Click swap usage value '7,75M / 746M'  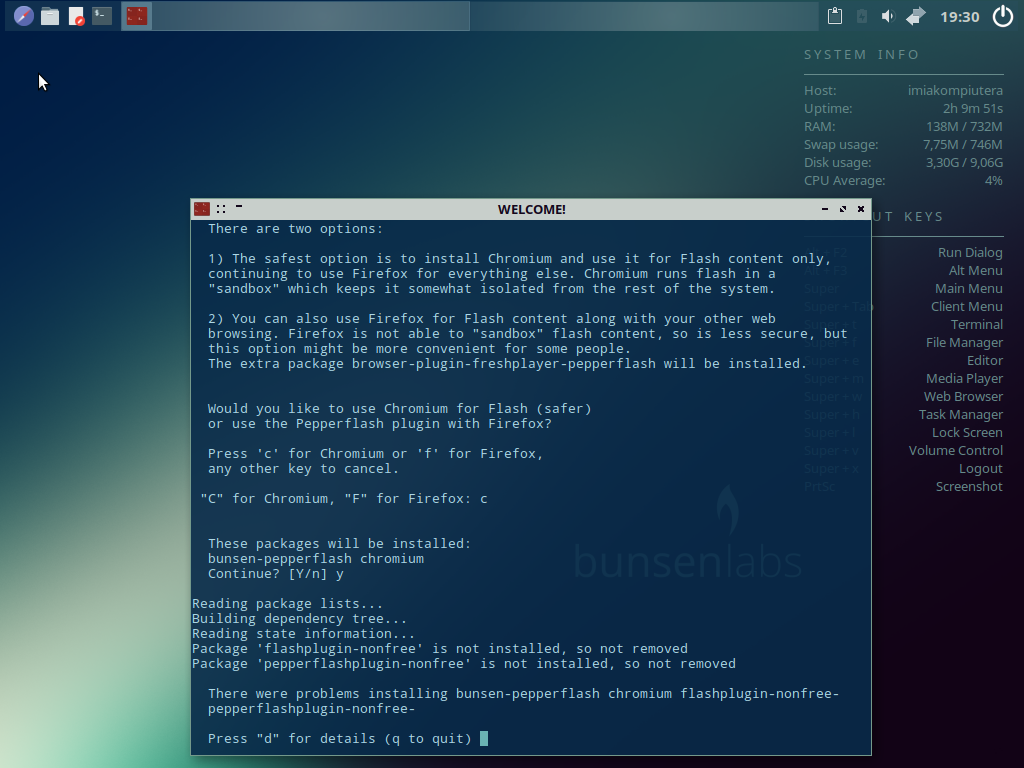[963, 144]
